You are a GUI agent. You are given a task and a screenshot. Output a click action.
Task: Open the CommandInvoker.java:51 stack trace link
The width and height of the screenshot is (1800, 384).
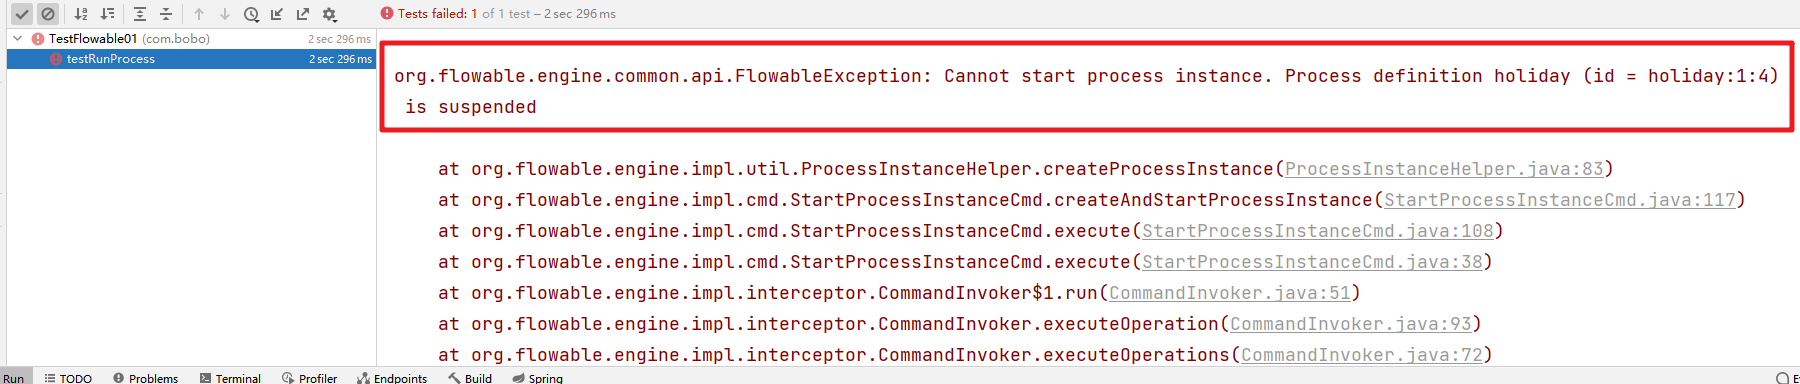1230,293
